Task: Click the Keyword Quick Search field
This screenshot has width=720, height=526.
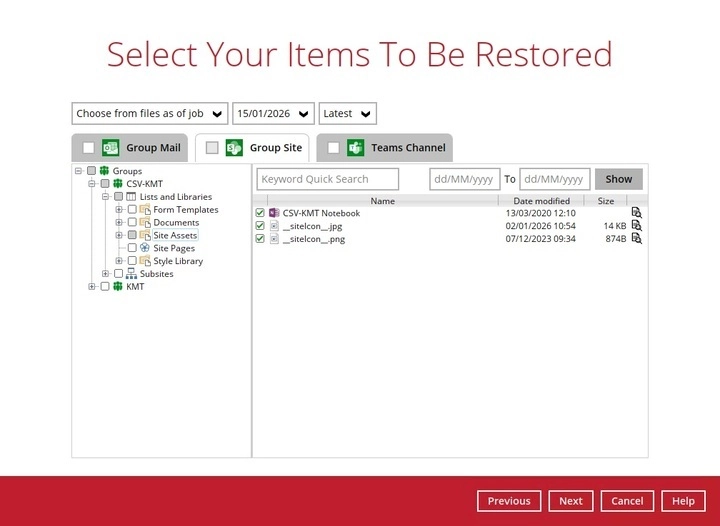Action: (328, 179)
